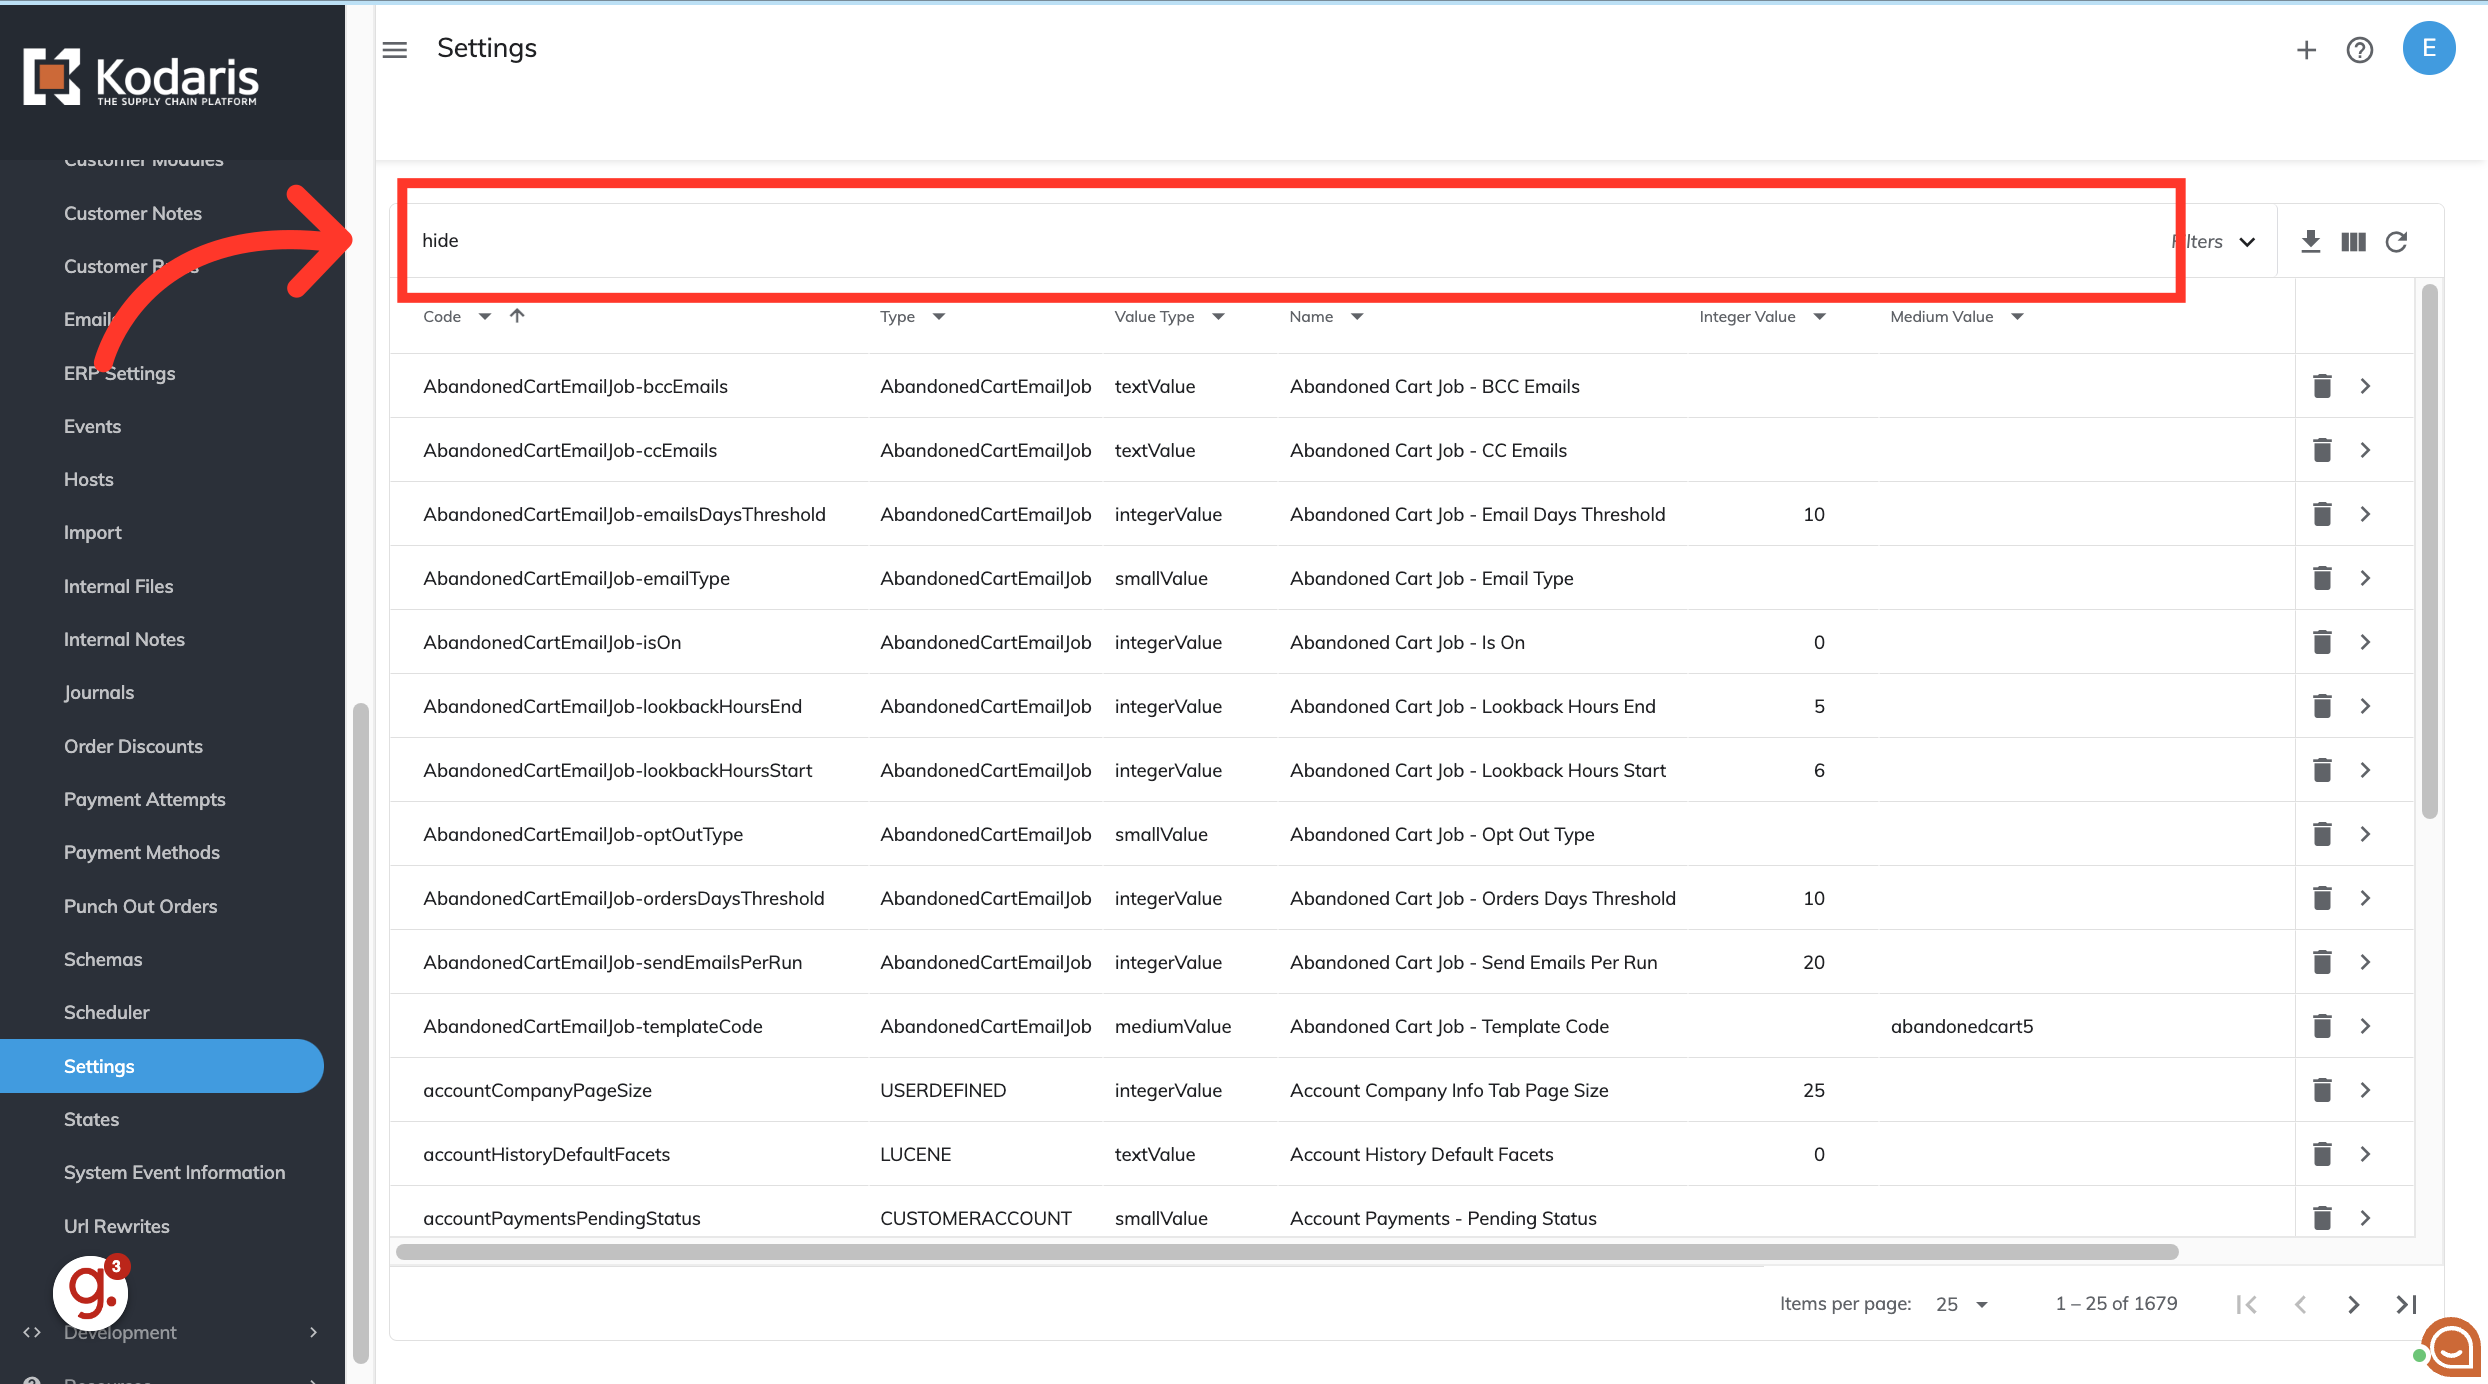Go to last page of results

click(x=2406, y=1304)
